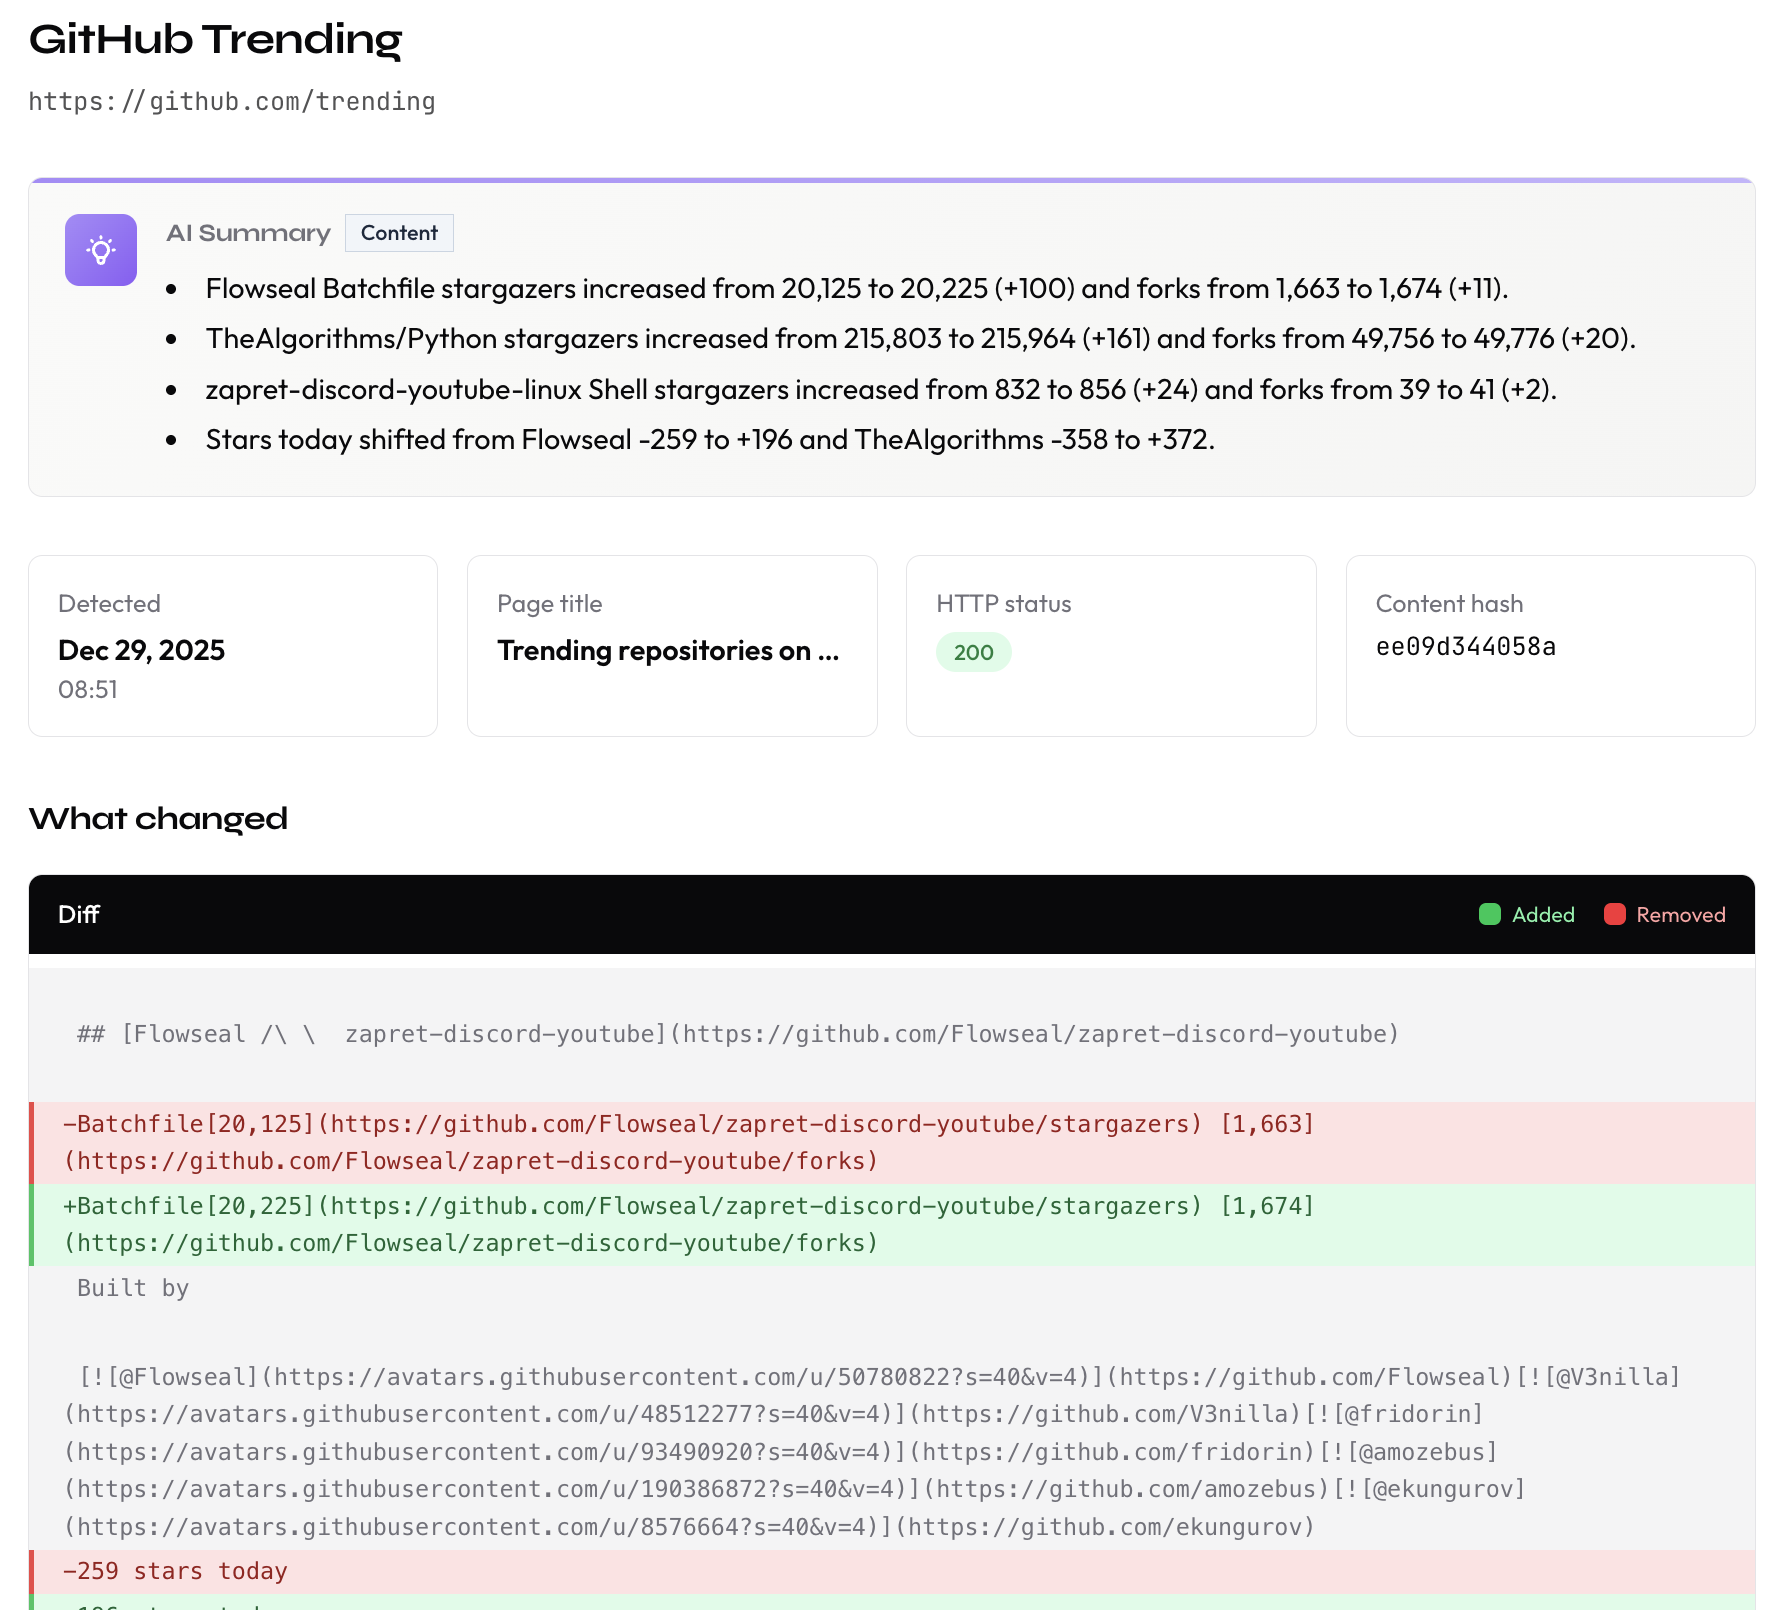The height and width of the screenshot is (1610, 1784).
Task: Click the red Removed legend dot
Action: click(1614, 914)
